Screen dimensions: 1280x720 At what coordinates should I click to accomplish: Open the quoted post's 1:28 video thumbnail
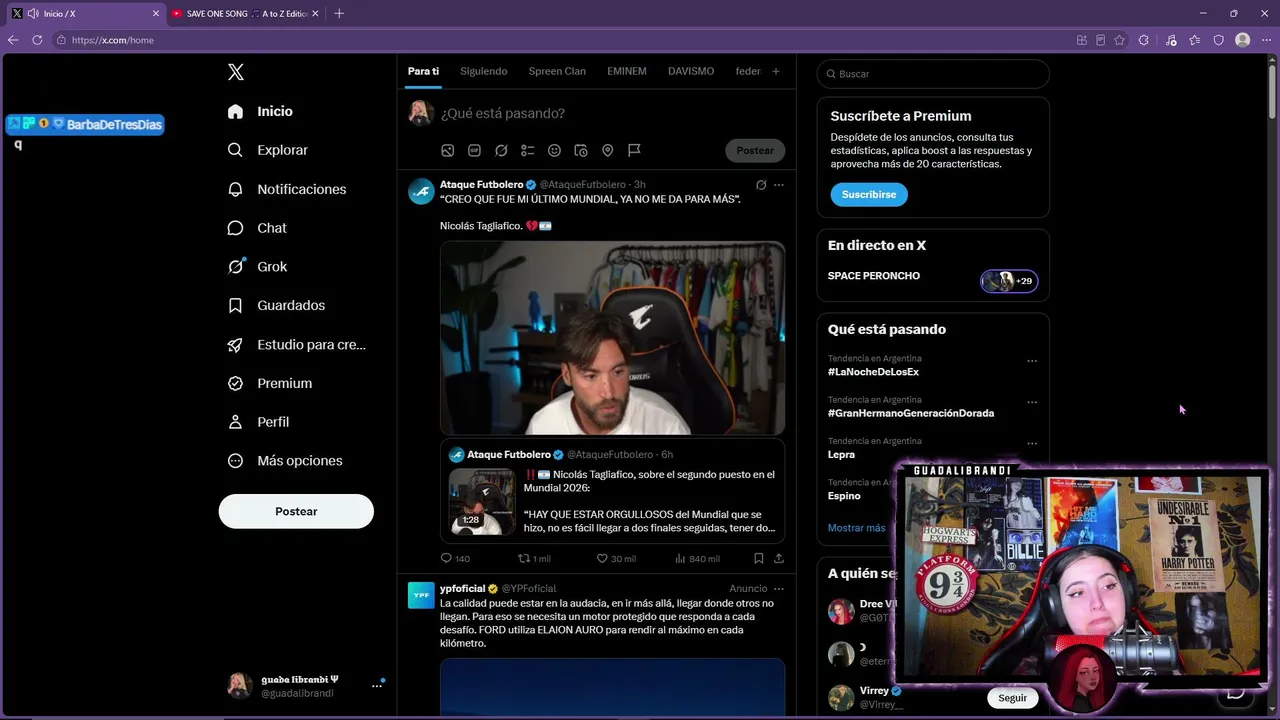tap(482, 502)
